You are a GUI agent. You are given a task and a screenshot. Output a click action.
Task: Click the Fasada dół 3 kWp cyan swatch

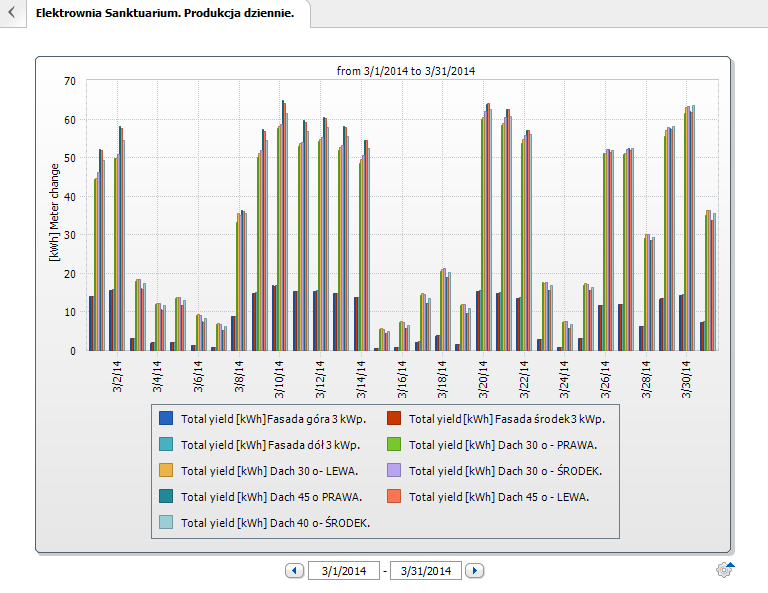(166, 445)
